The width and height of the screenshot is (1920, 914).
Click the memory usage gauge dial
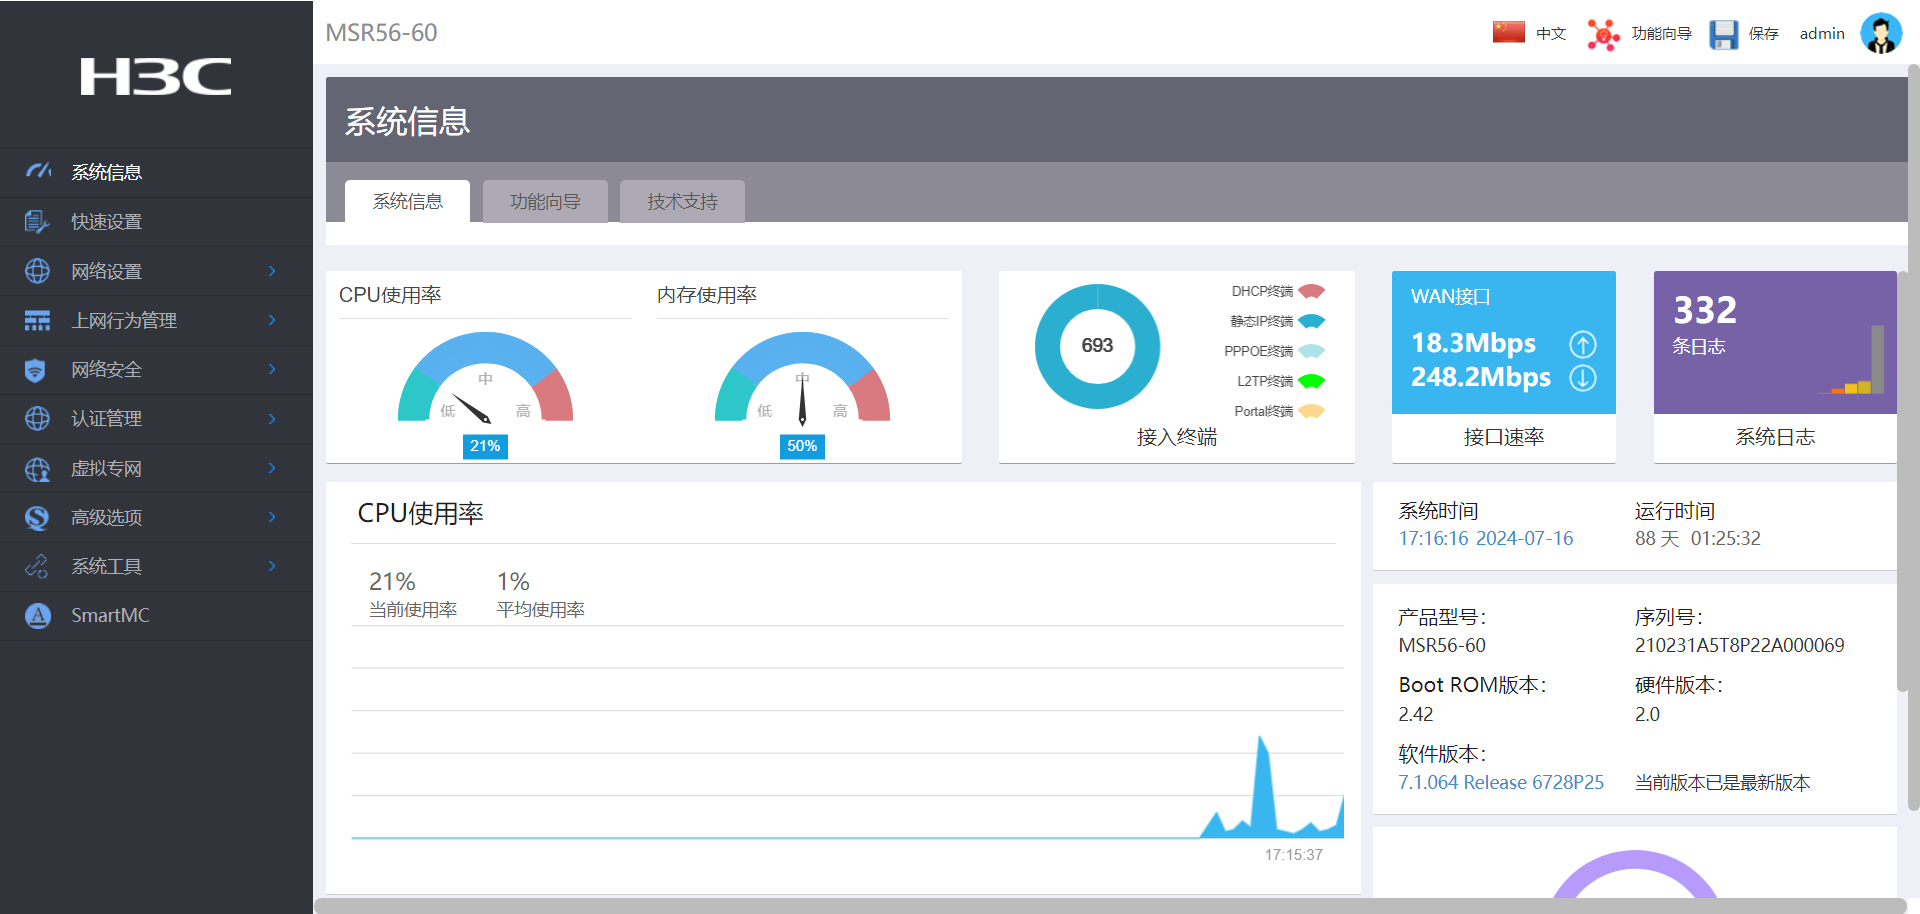tap(802, 377)
